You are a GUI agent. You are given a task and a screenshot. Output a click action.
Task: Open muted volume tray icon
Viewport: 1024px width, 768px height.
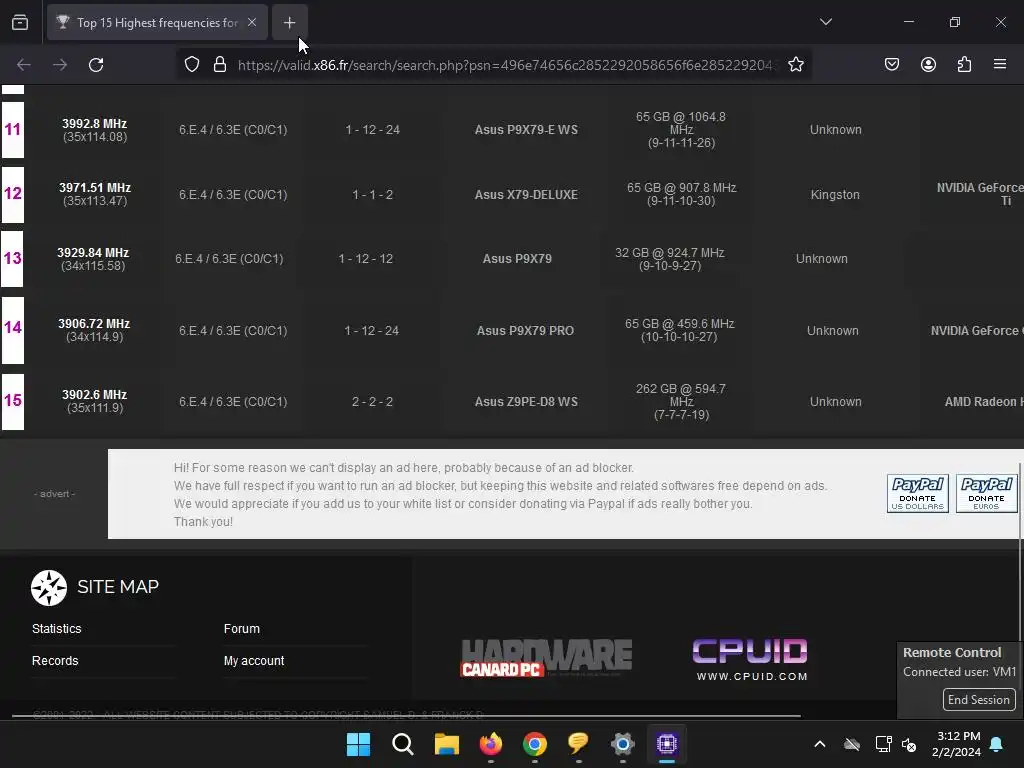pyautogui.click(x=909, y=744)
